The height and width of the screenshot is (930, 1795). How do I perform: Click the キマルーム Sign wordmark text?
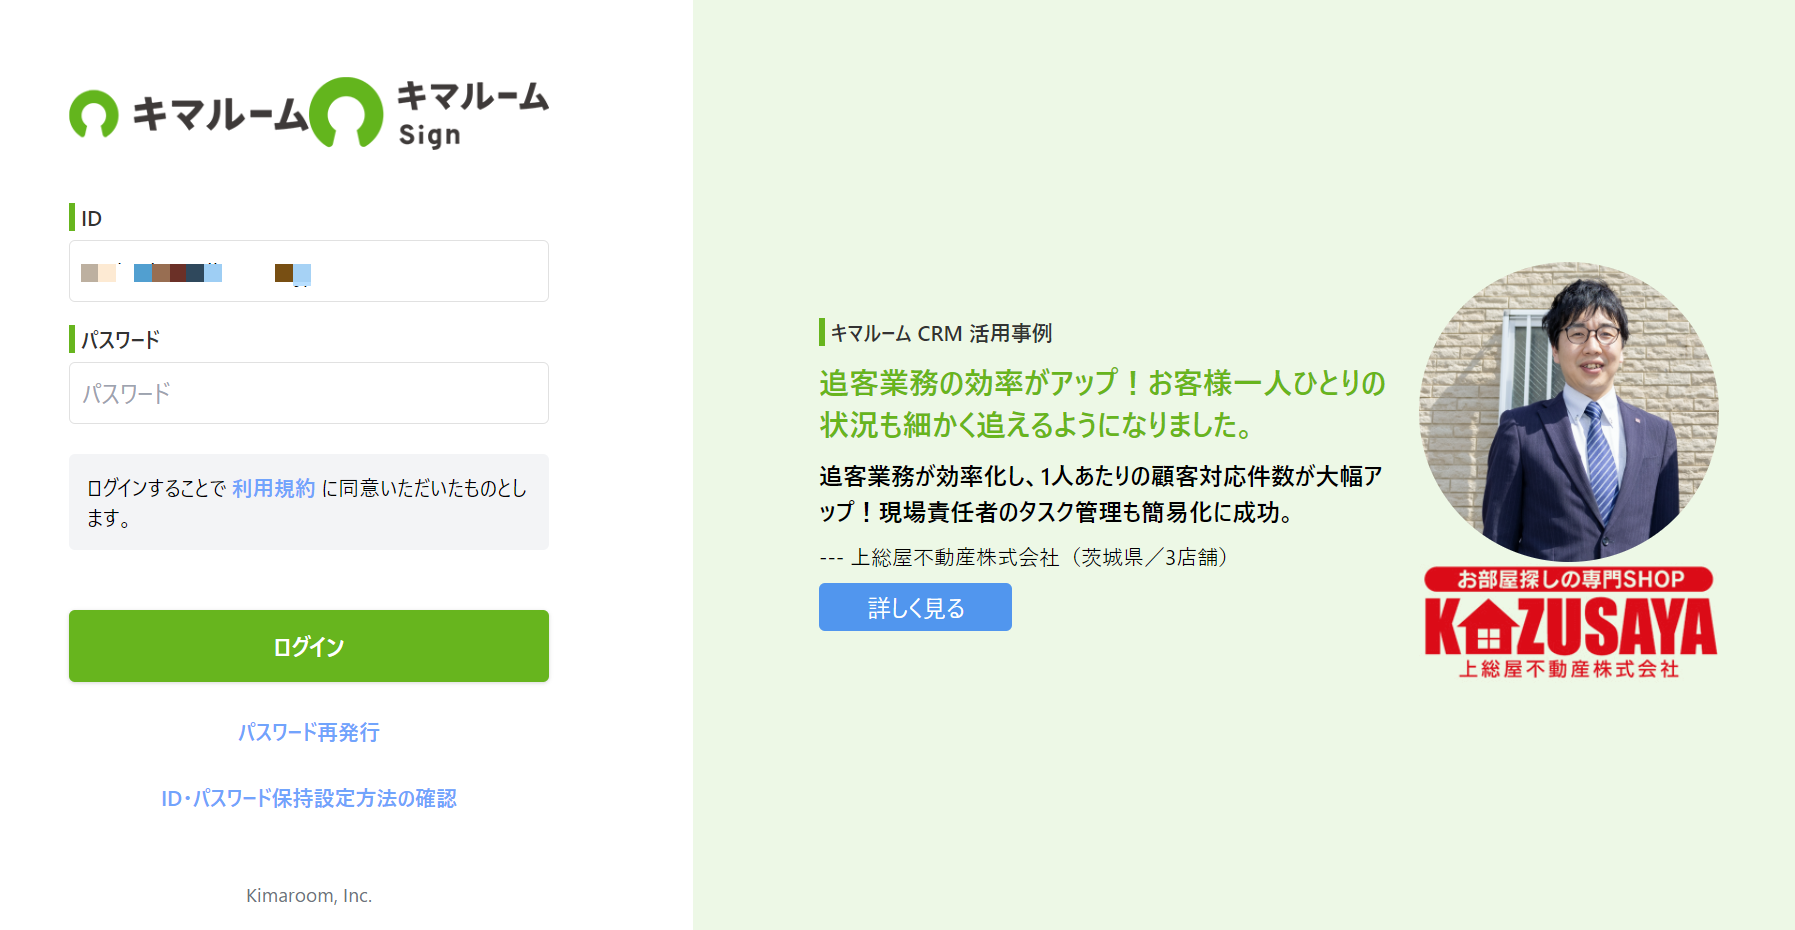(473, 114)
